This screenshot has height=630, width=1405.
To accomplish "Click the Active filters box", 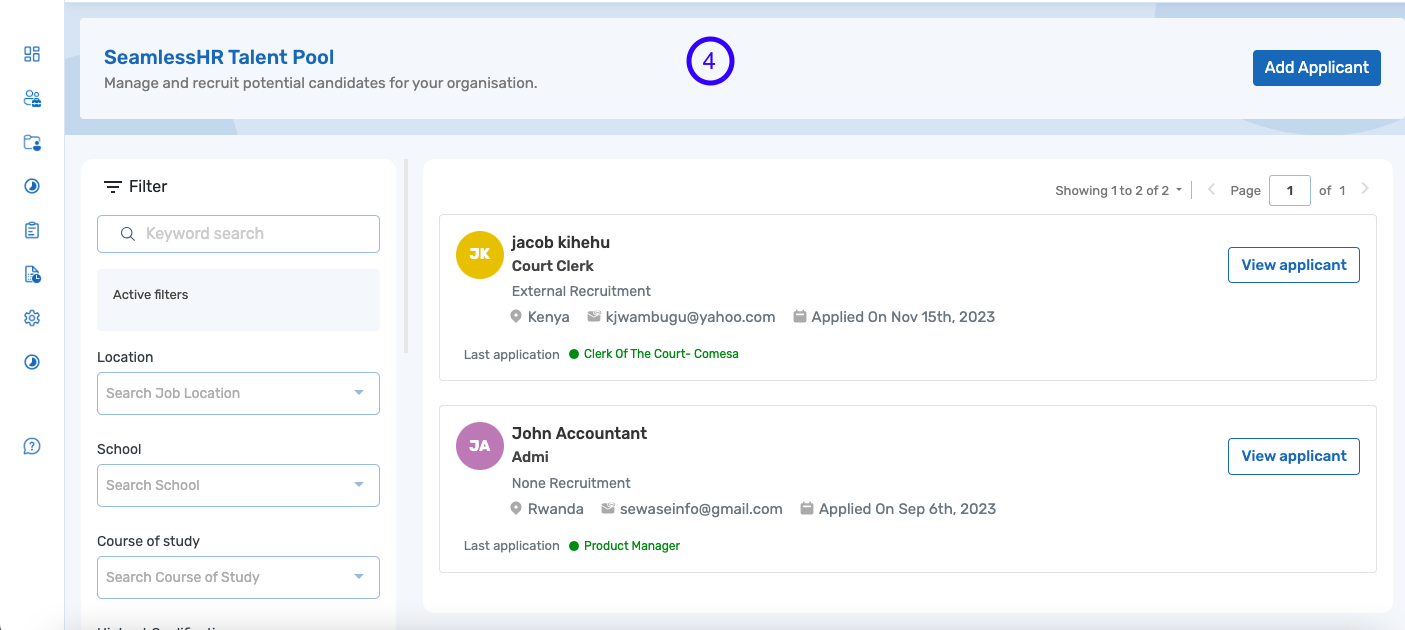I will tap(238, 300).
